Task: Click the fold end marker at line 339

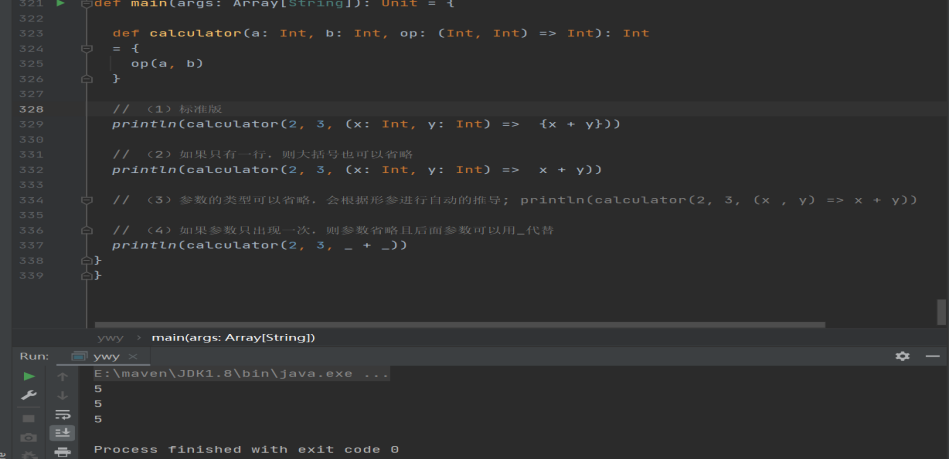Action: (x=87, y=276)
